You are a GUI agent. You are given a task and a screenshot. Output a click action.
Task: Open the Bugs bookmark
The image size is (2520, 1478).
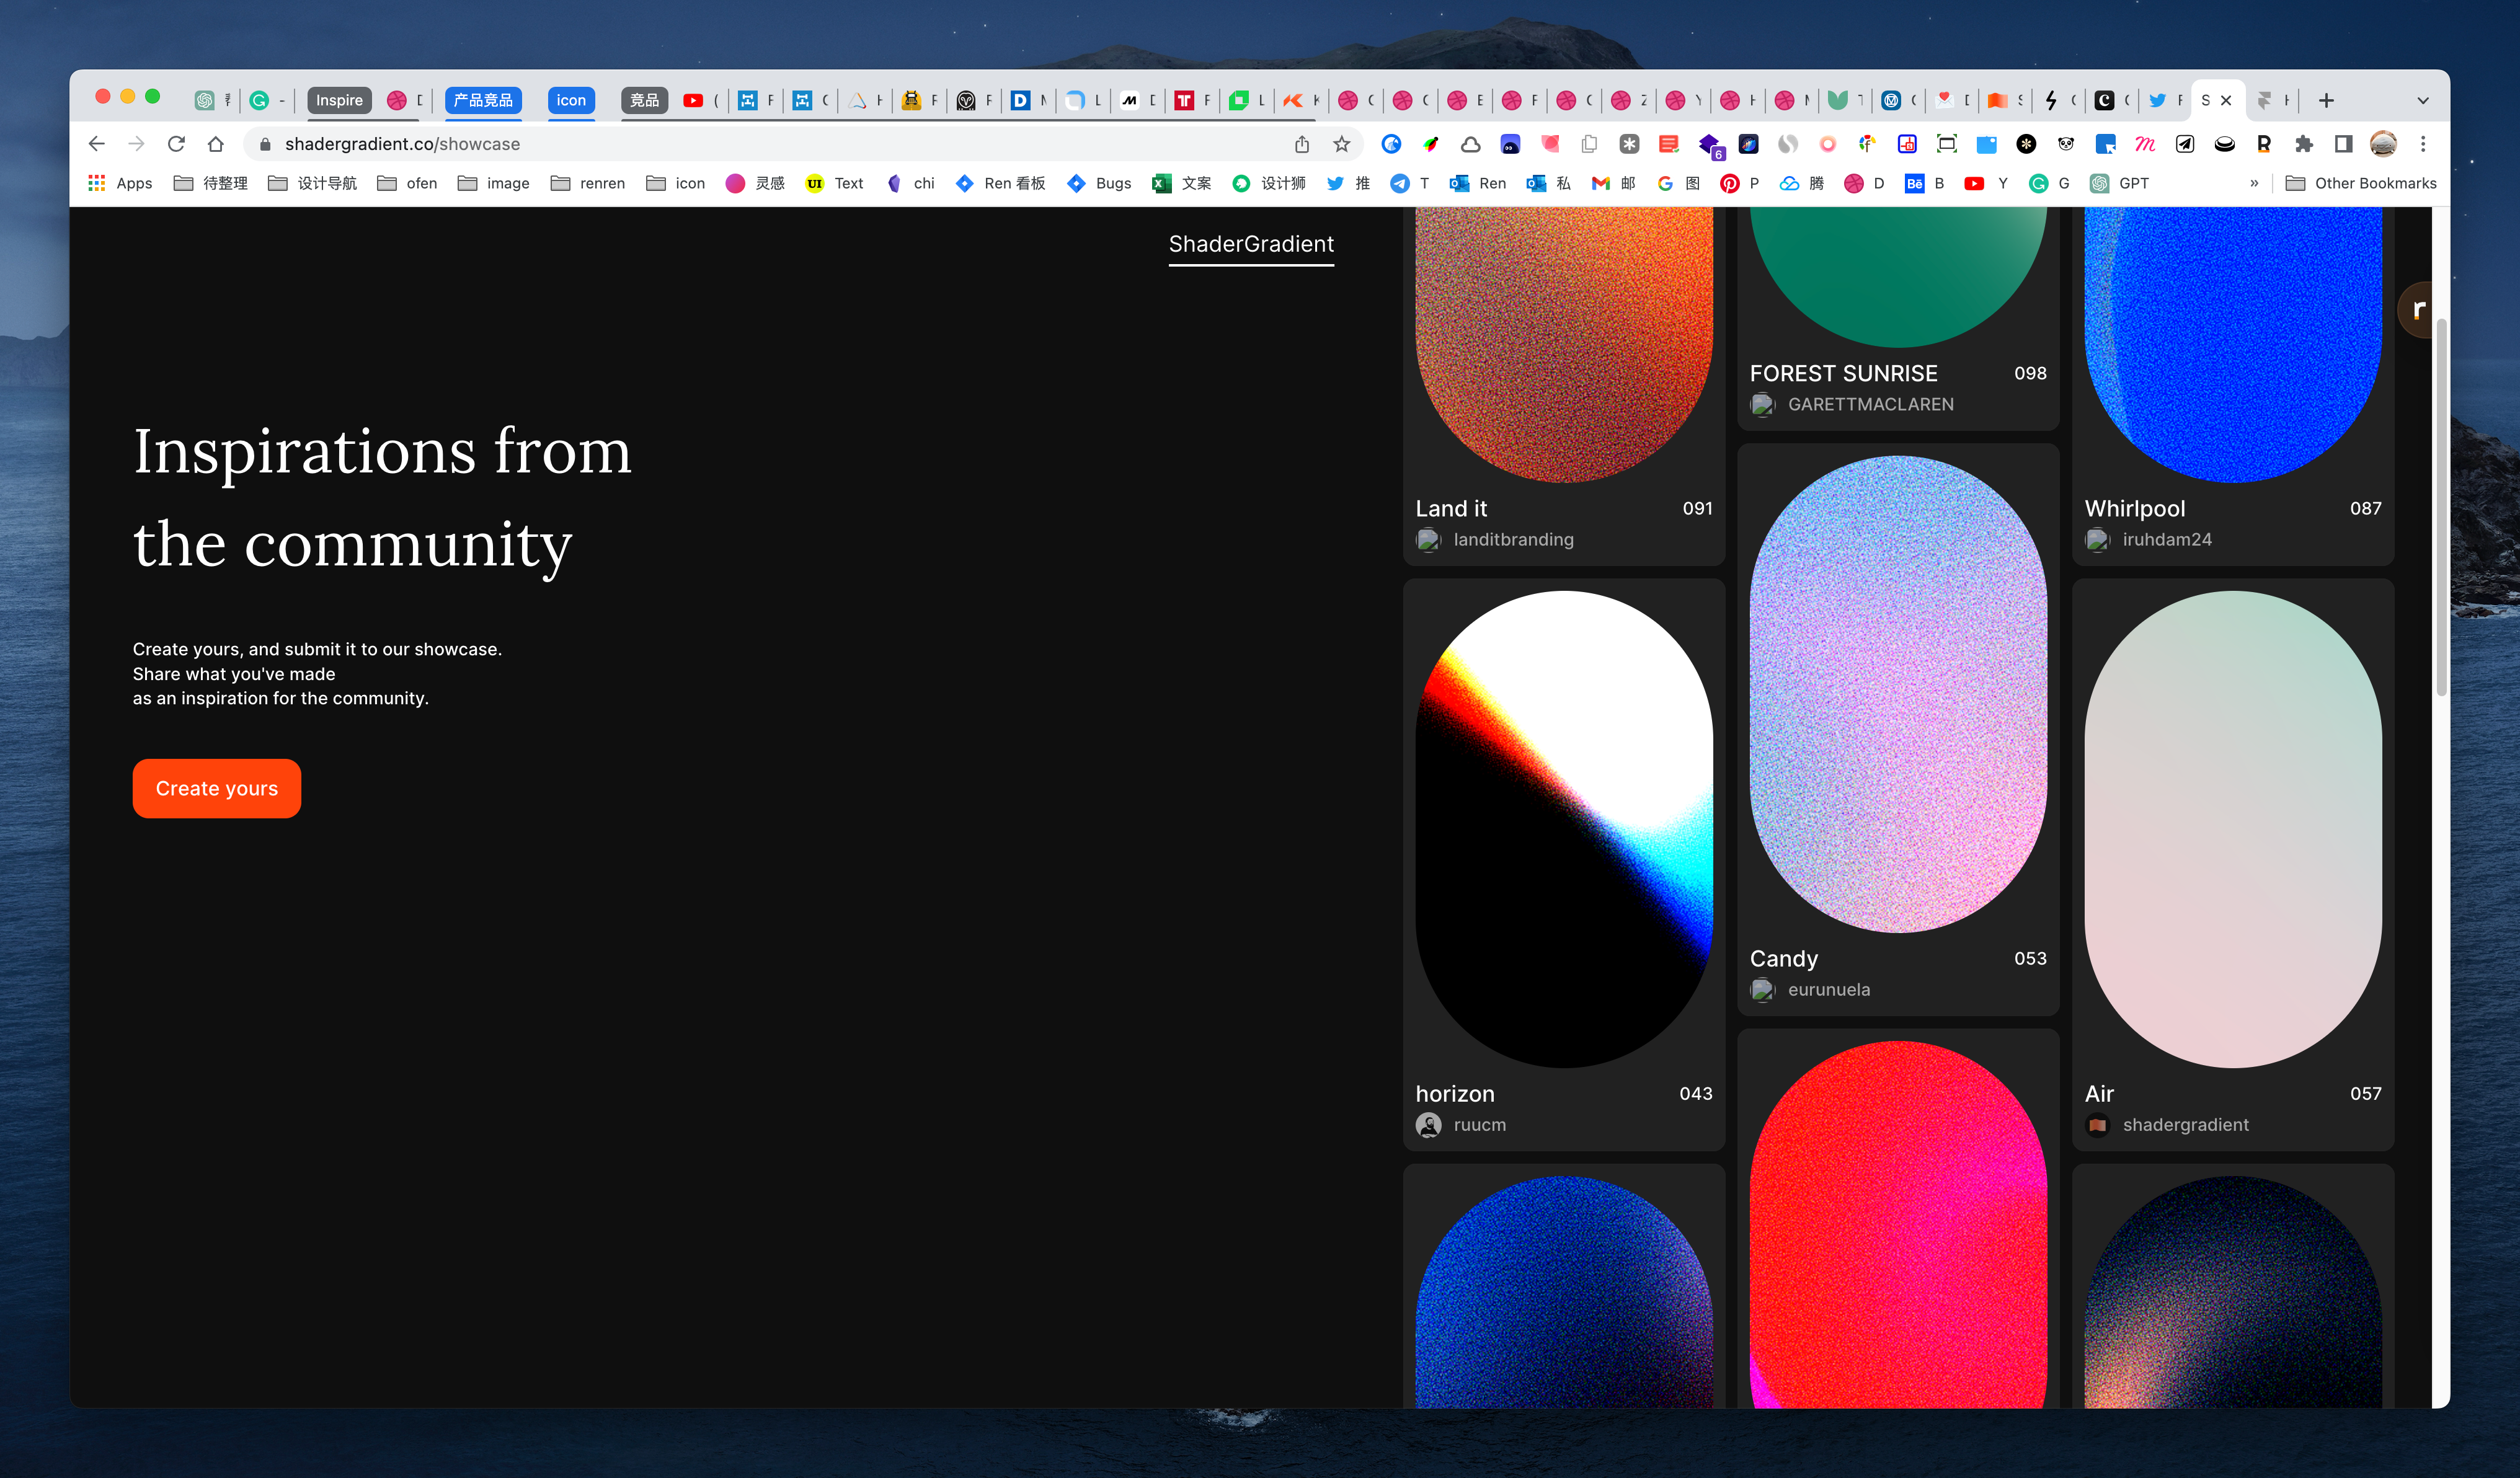[x=1099, y=183]
